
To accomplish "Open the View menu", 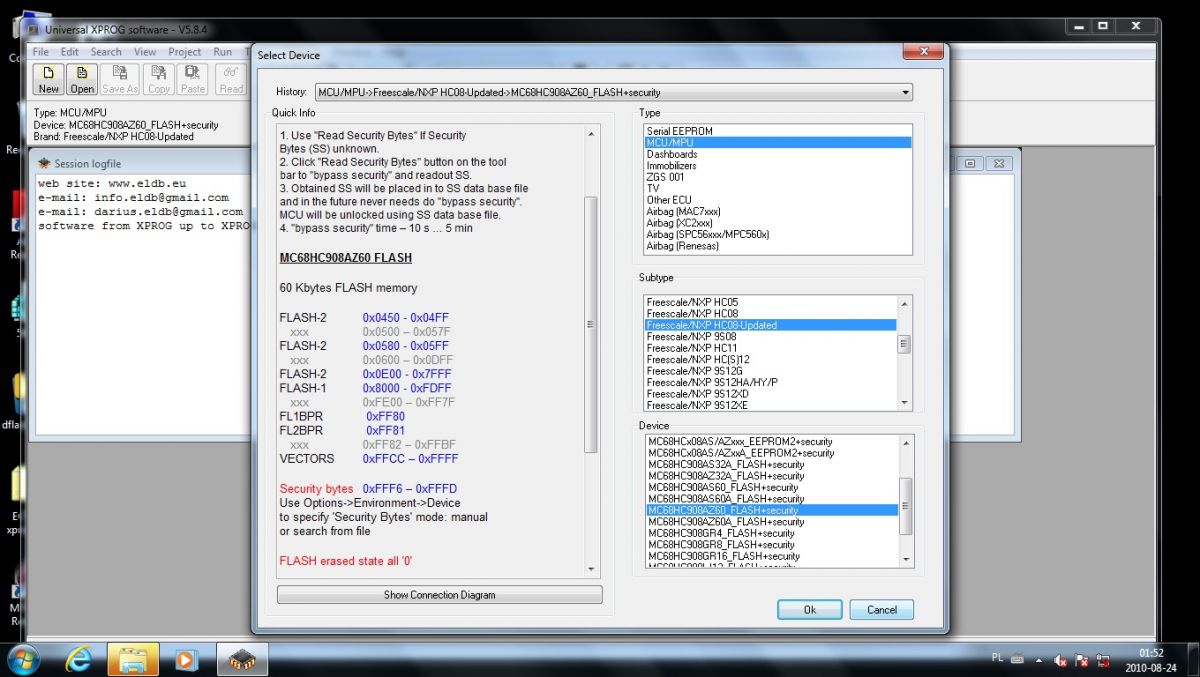I will tap(145, 52).
